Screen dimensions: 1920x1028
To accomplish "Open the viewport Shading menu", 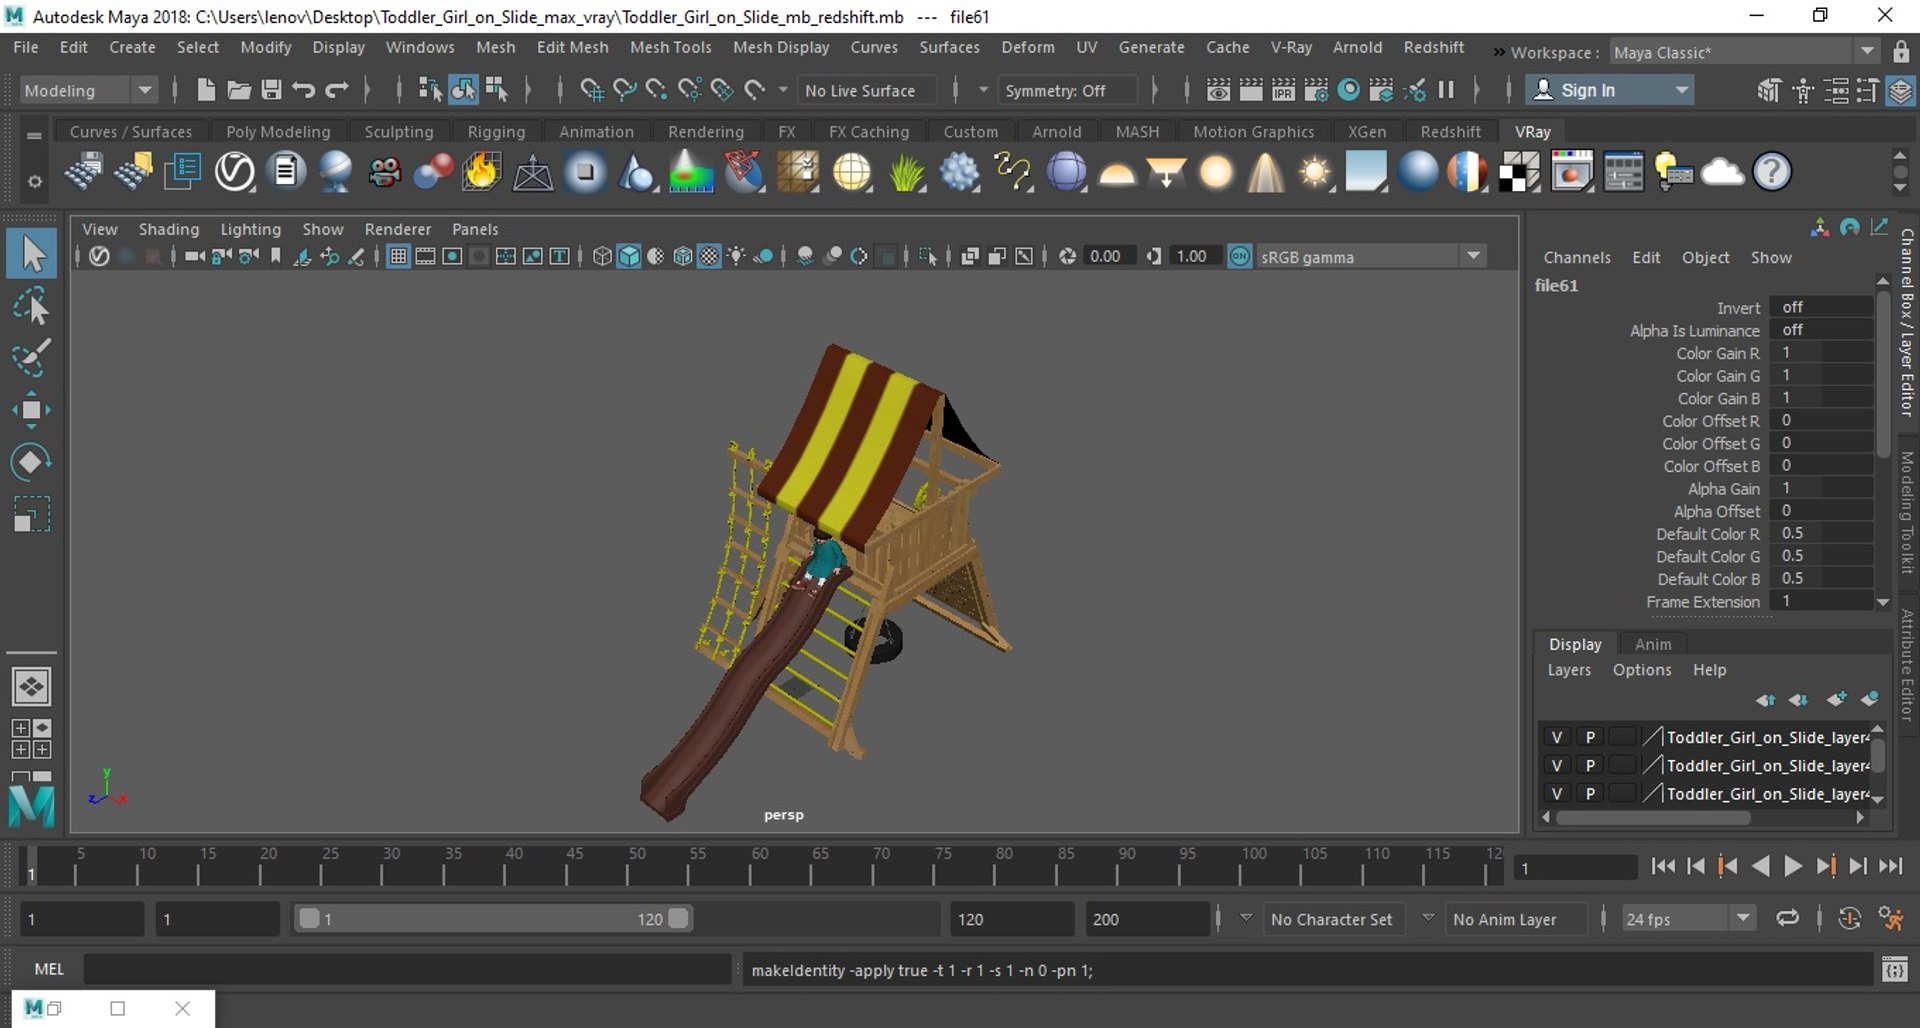I will [x=168, y=229].
